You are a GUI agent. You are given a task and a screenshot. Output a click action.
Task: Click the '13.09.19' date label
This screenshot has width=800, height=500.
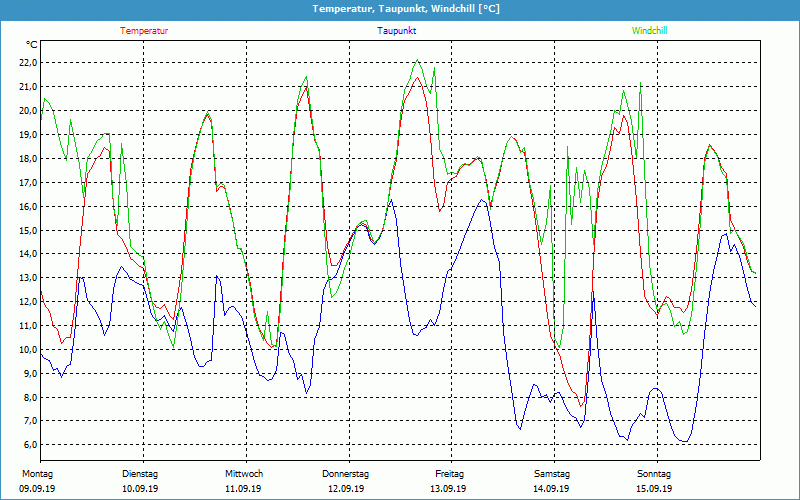point(448,489)
